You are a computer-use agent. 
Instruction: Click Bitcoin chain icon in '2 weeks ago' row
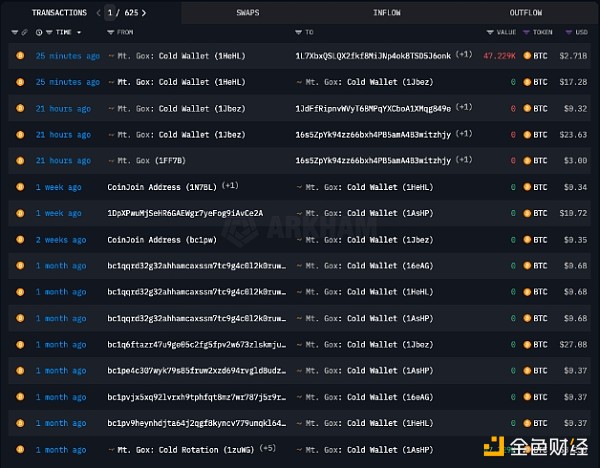[x=20, y=240]
